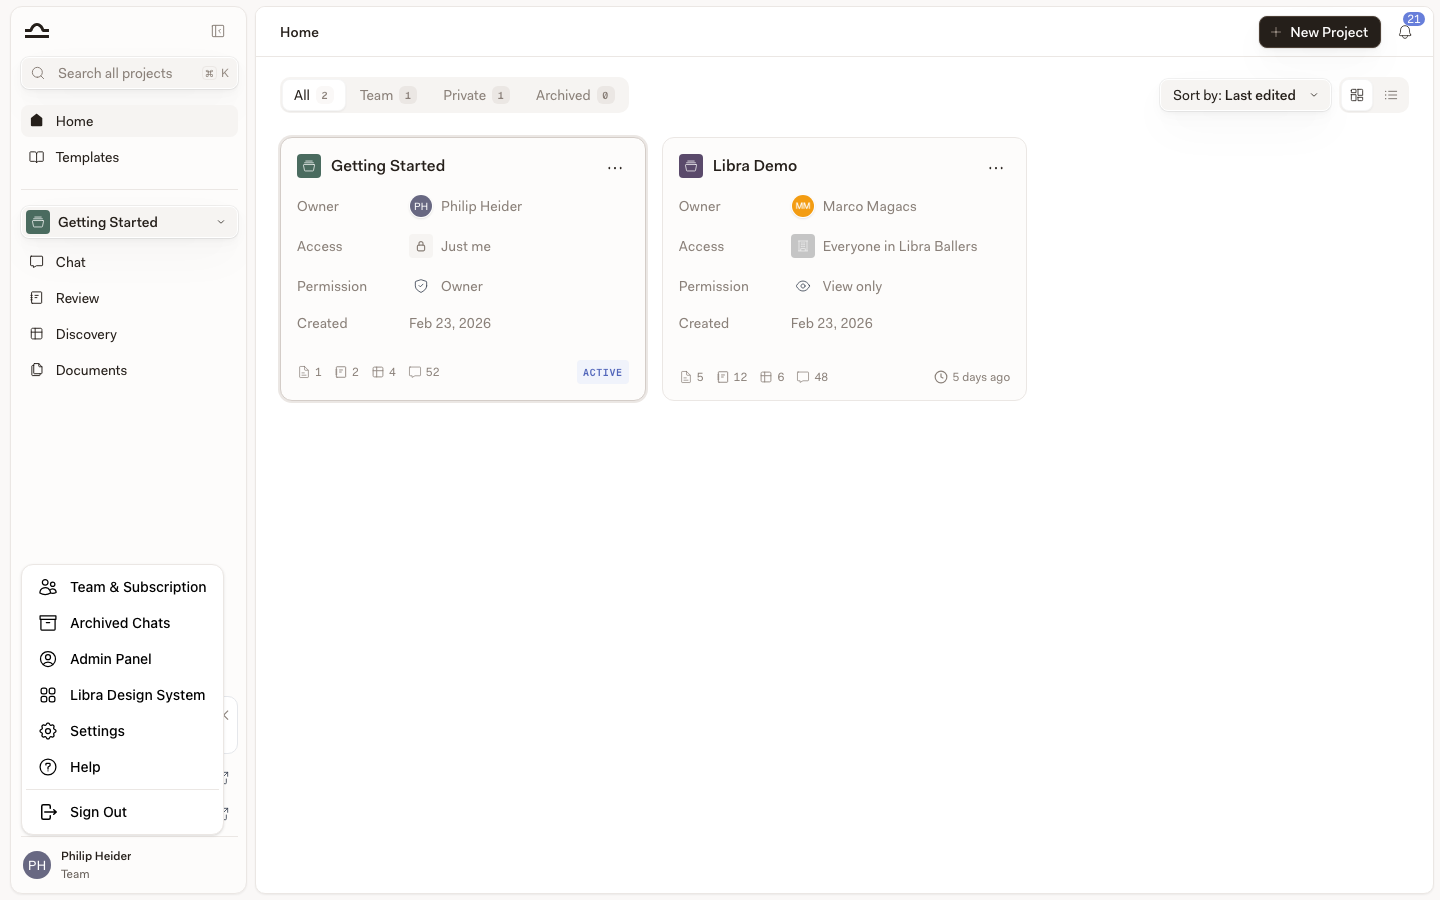The image size is (1440, 900).
Task: Click clock icon by 5 days ago
Action: tap(941, 377)
